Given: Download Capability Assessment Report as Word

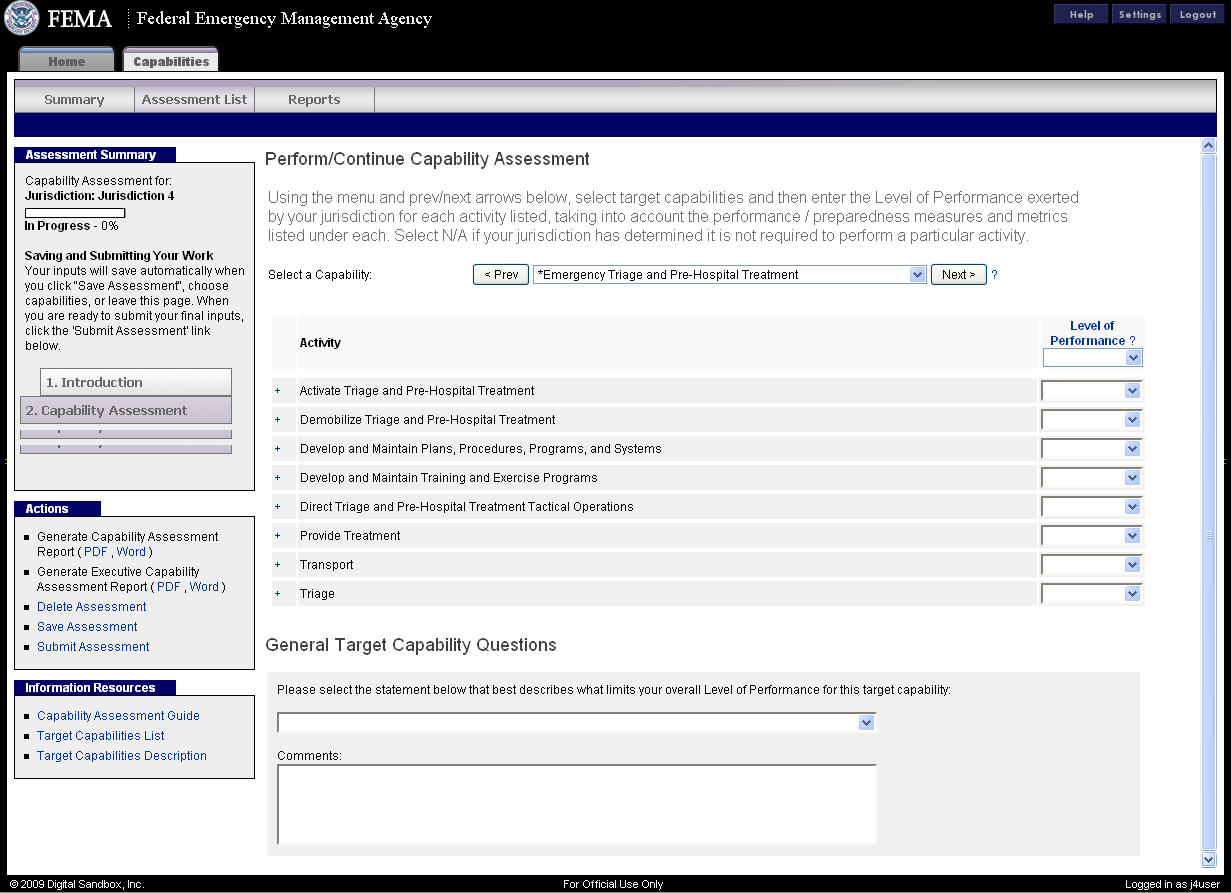Looking at the screenshot, I should (131, 552).
